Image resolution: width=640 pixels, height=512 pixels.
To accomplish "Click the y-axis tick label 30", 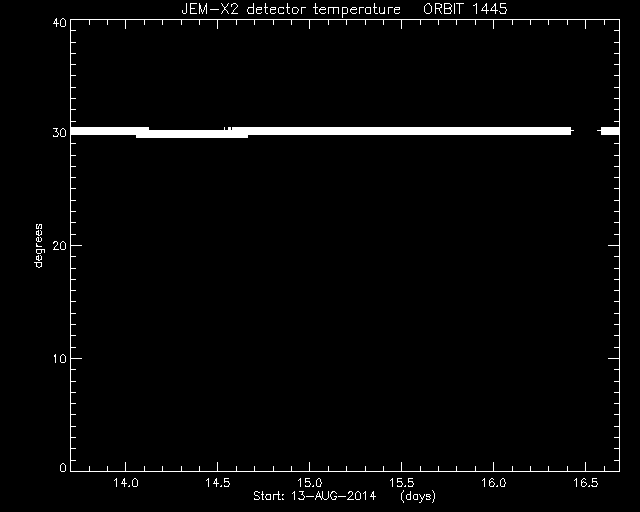I will pos(60,133).
